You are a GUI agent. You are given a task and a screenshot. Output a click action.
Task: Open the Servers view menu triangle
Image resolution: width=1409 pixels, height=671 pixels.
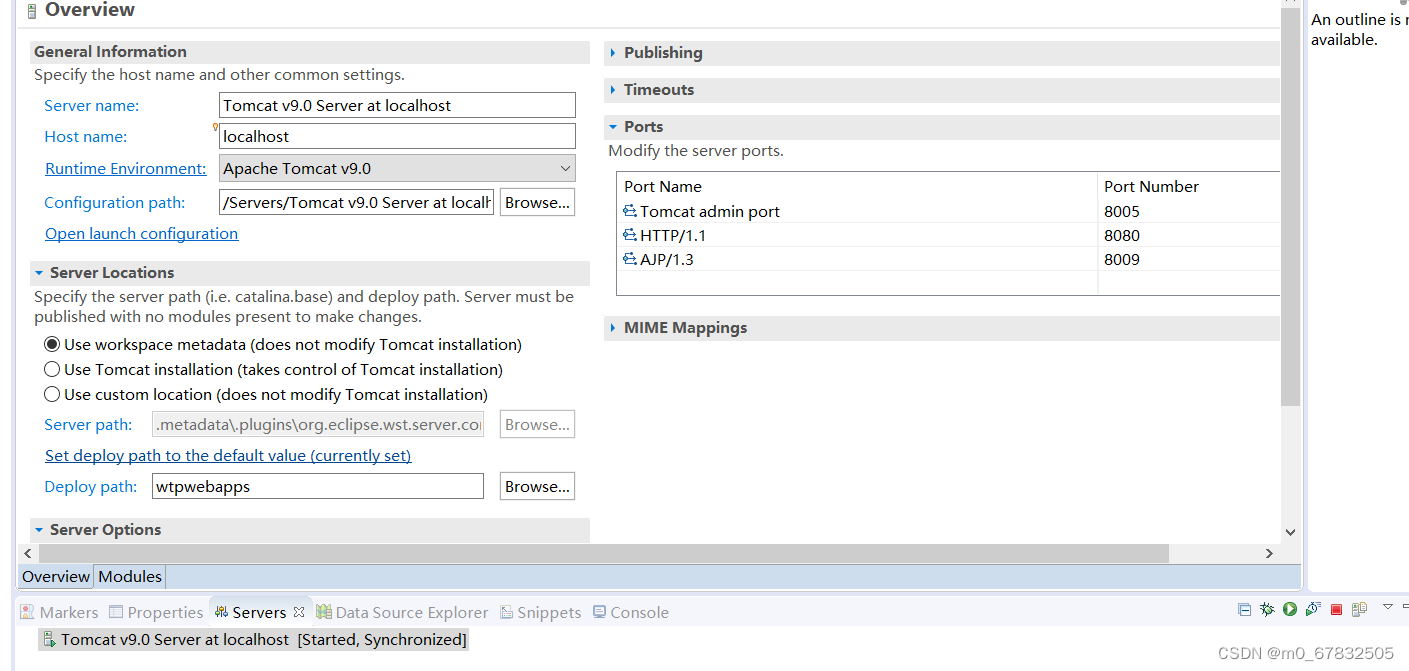point(1387,606)
